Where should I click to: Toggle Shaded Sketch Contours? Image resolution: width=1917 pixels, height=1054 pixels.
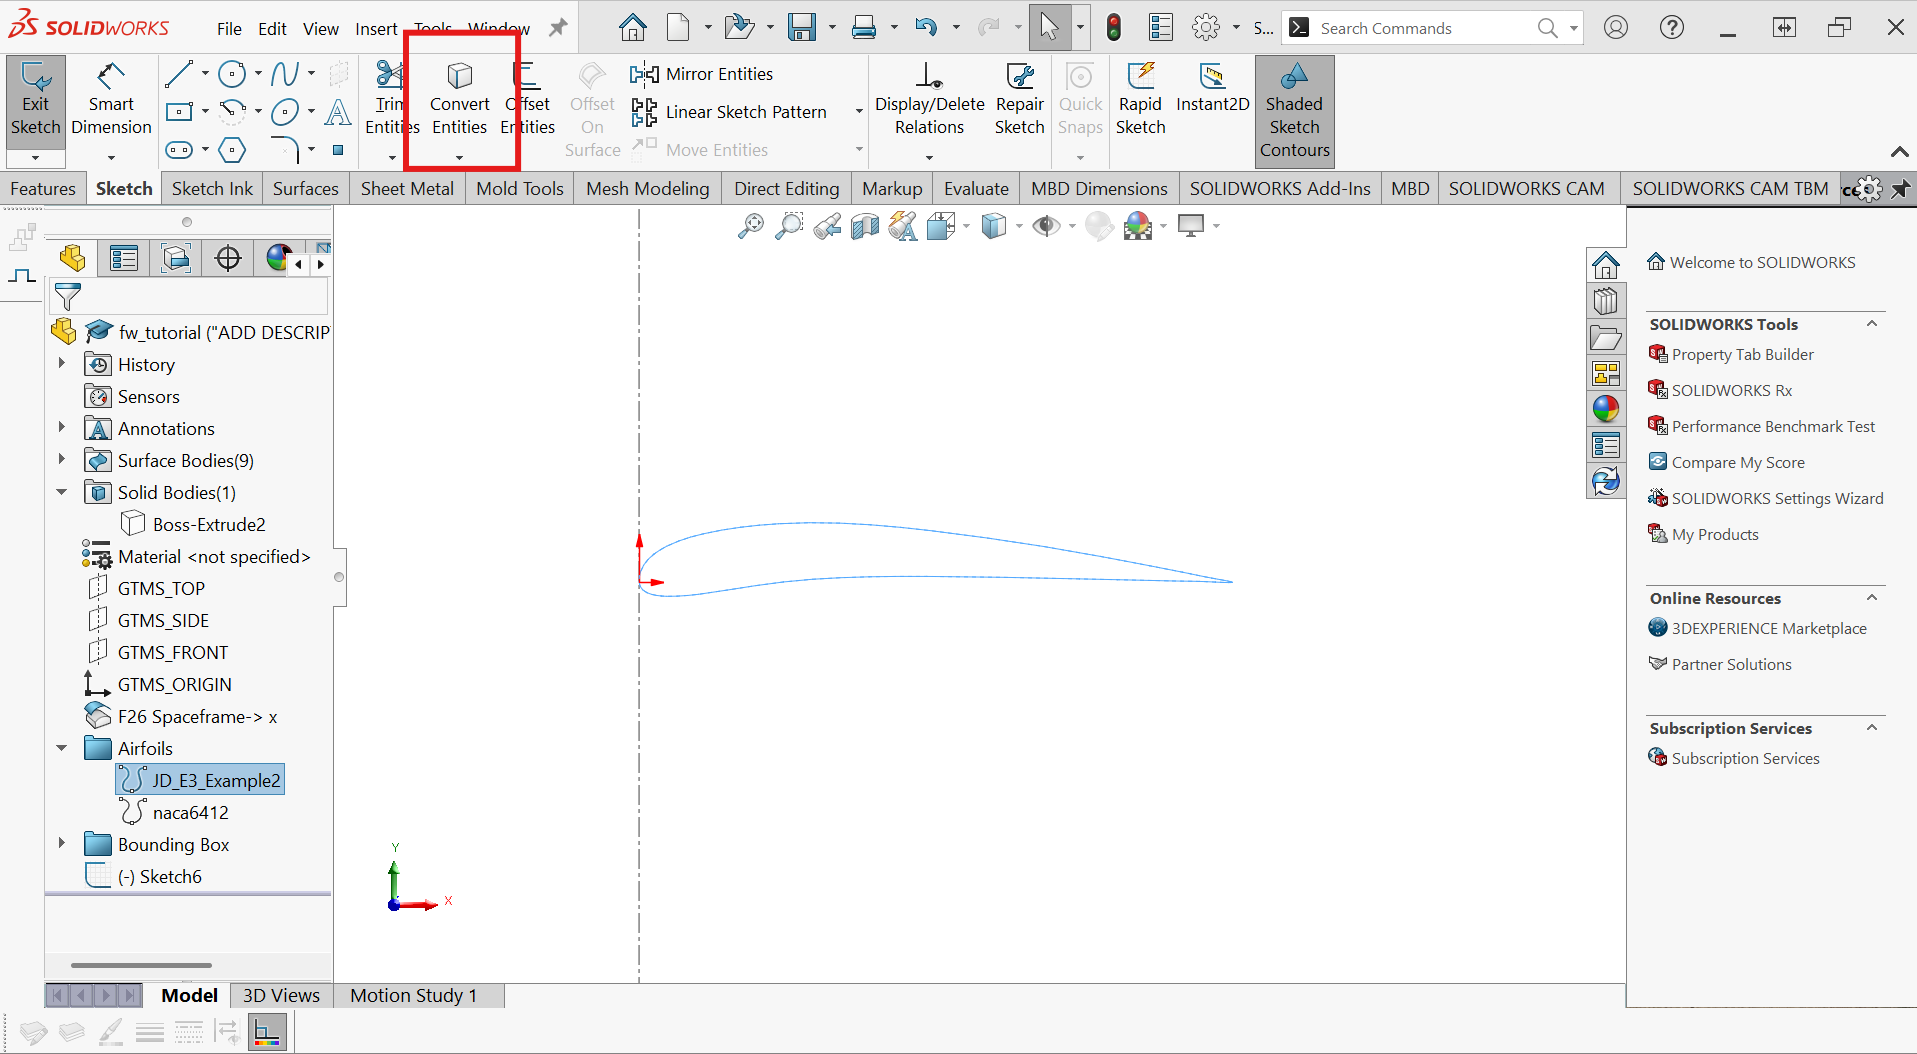coord(1294,110)
